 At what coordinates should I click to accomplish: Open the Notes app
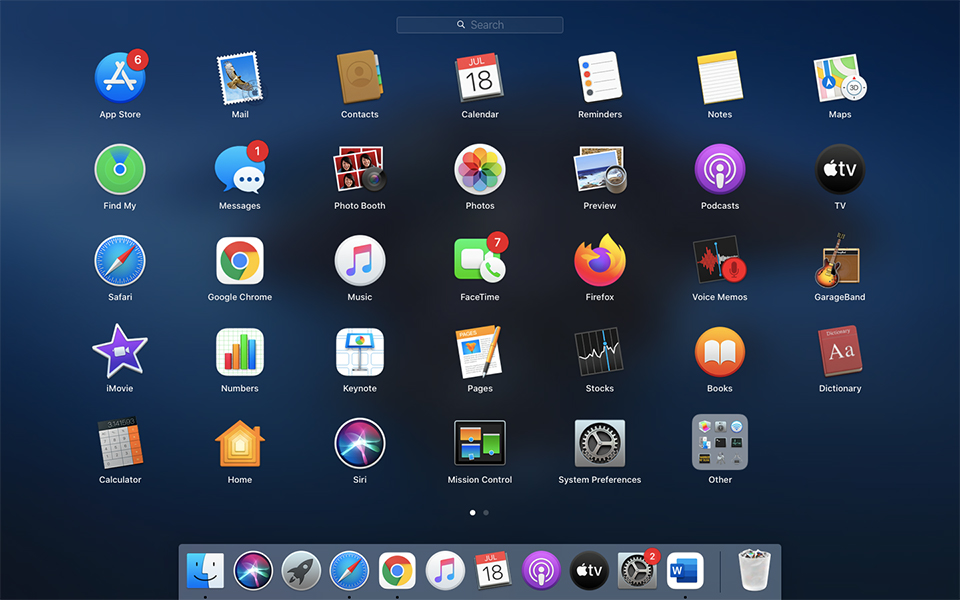point(720,78)
